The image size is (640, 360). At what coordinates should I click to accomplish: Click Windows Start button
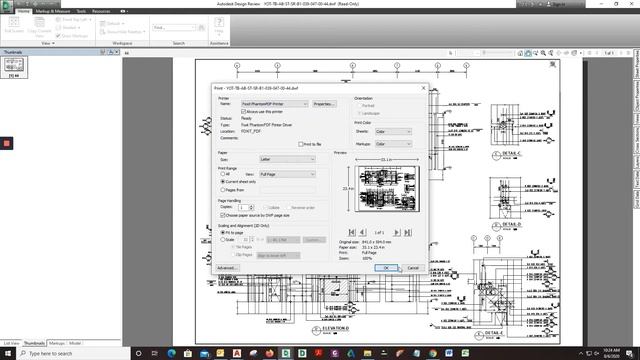(x=8, y=353)
